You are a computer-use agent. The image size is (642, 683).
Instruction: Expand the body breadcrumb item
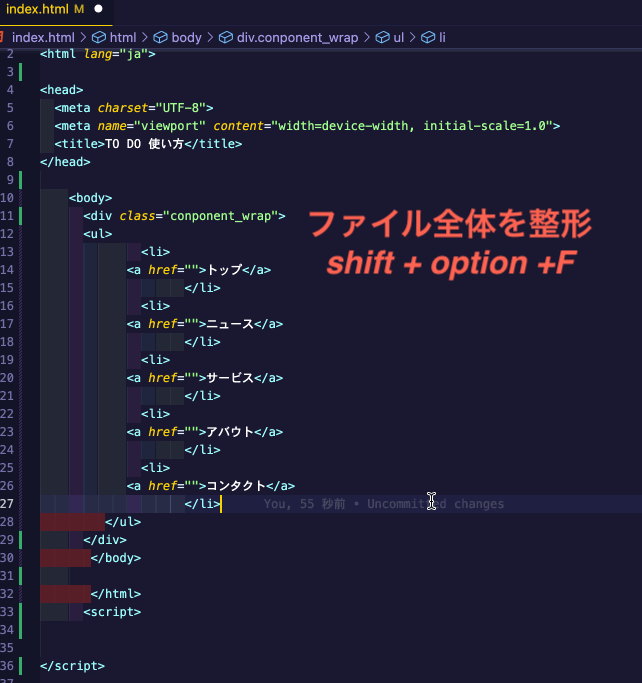point(185,37)
